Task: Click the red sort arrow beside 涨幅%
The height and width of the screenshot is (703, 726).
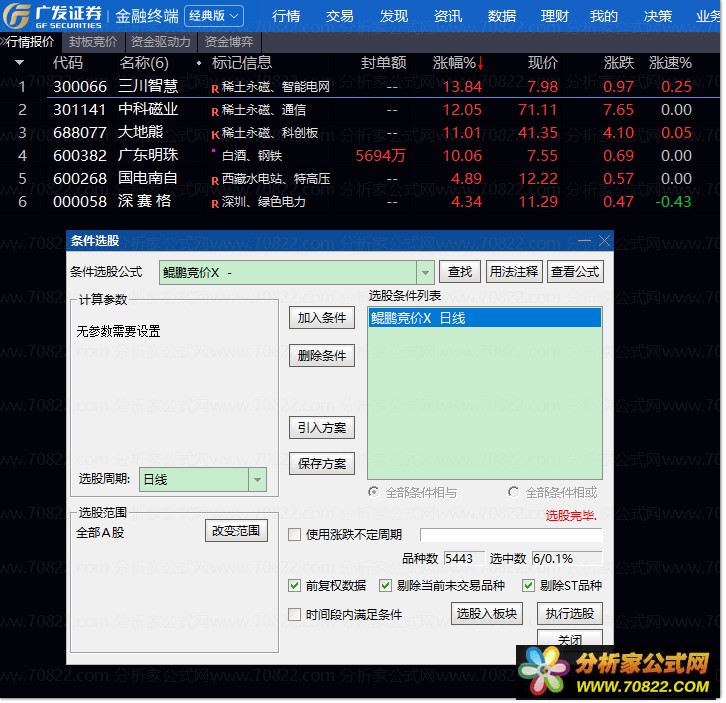Action: point(481,63)
